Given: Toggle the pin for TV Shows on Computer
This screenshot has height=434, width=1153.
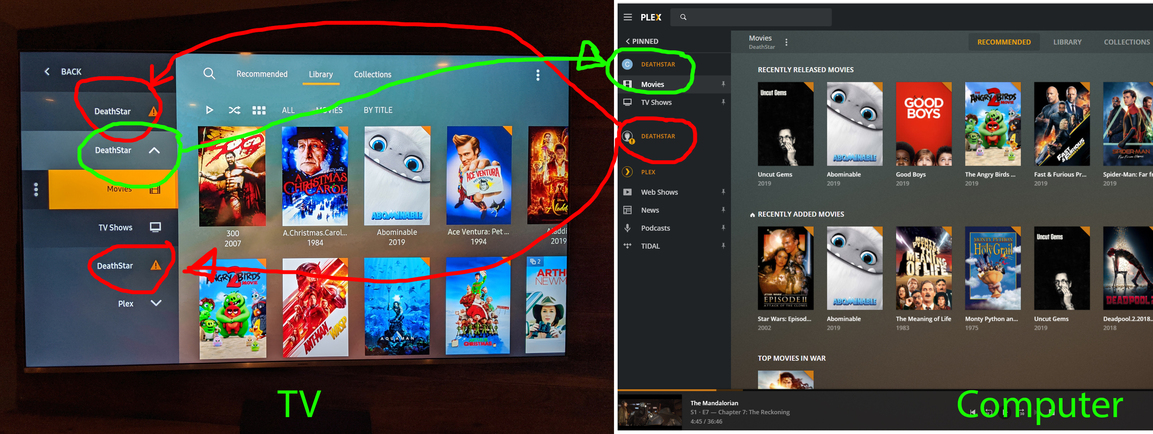Looking at the screenshot, I should (723, 102).
